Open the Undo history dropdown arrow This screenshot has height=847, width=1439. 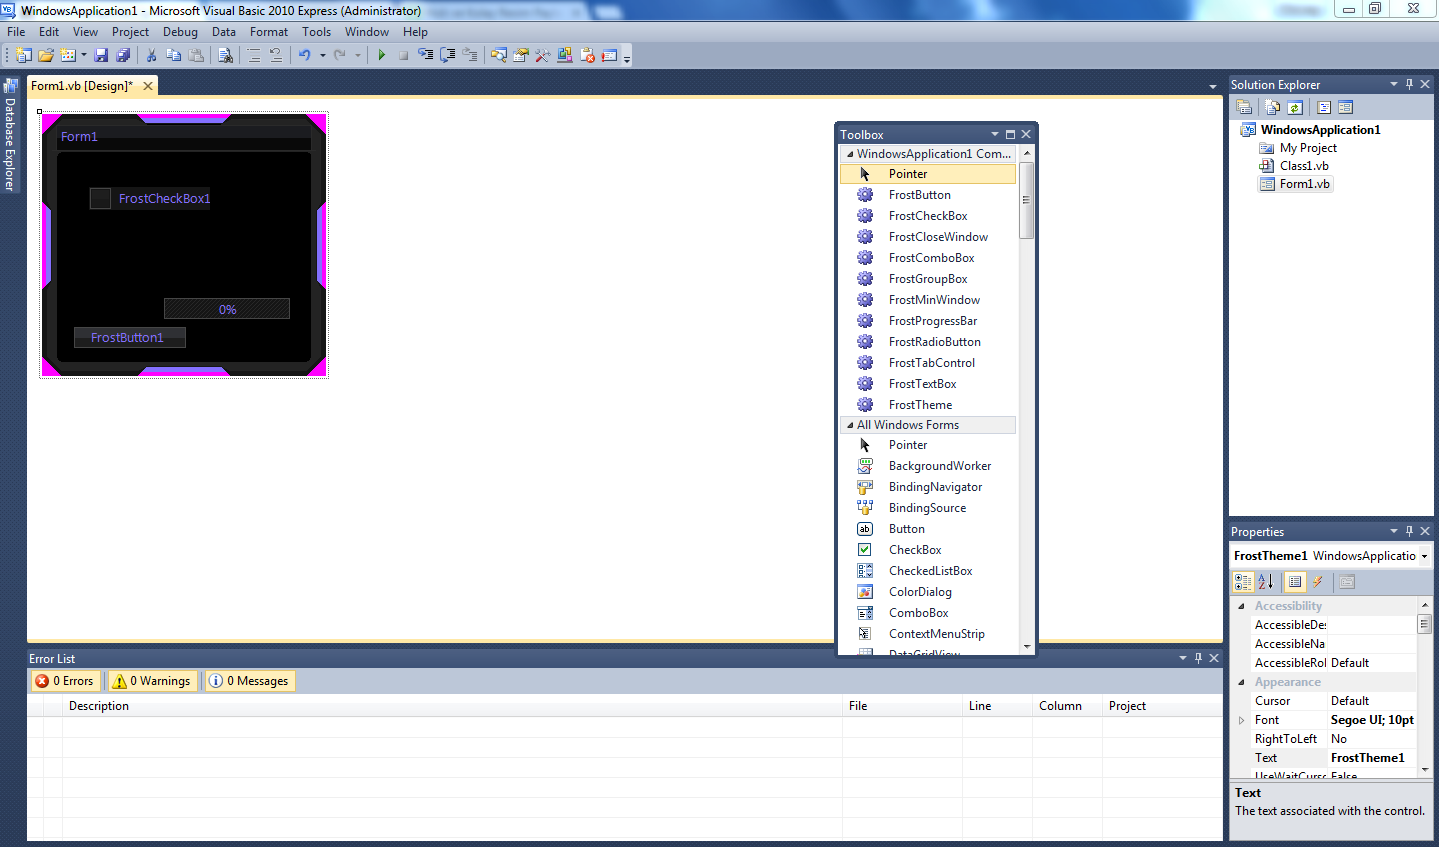pos(322,56)
